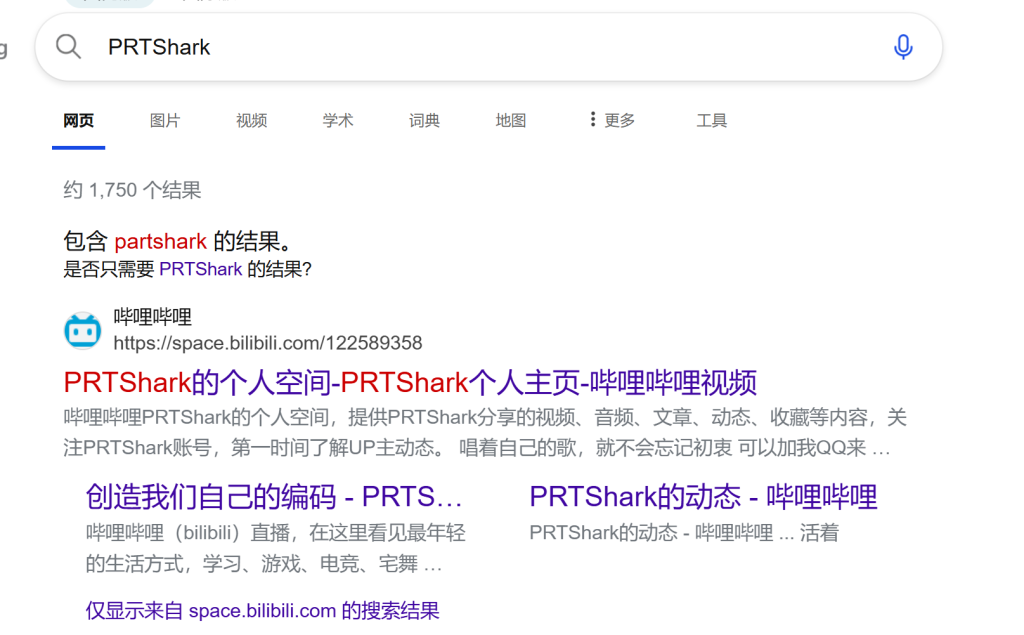1024x635 pixels.
Task: Click the snippet starting 哔哩哔哩（bilibili）直播
Action: [x=276, y=547]
